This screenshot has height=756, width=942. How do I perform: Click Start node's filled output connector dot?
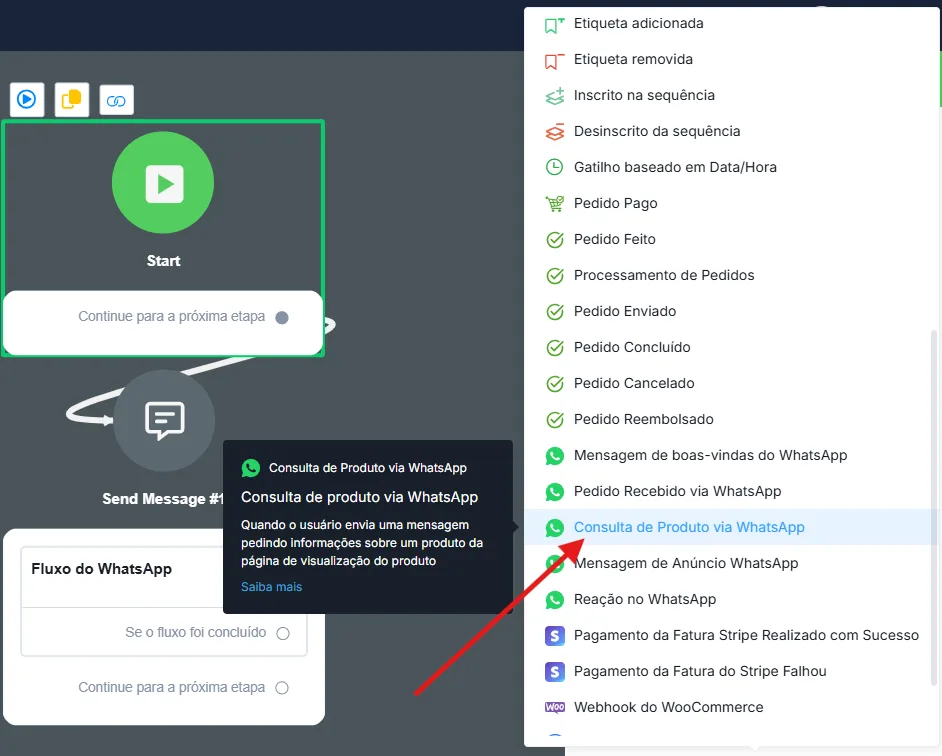282,317
